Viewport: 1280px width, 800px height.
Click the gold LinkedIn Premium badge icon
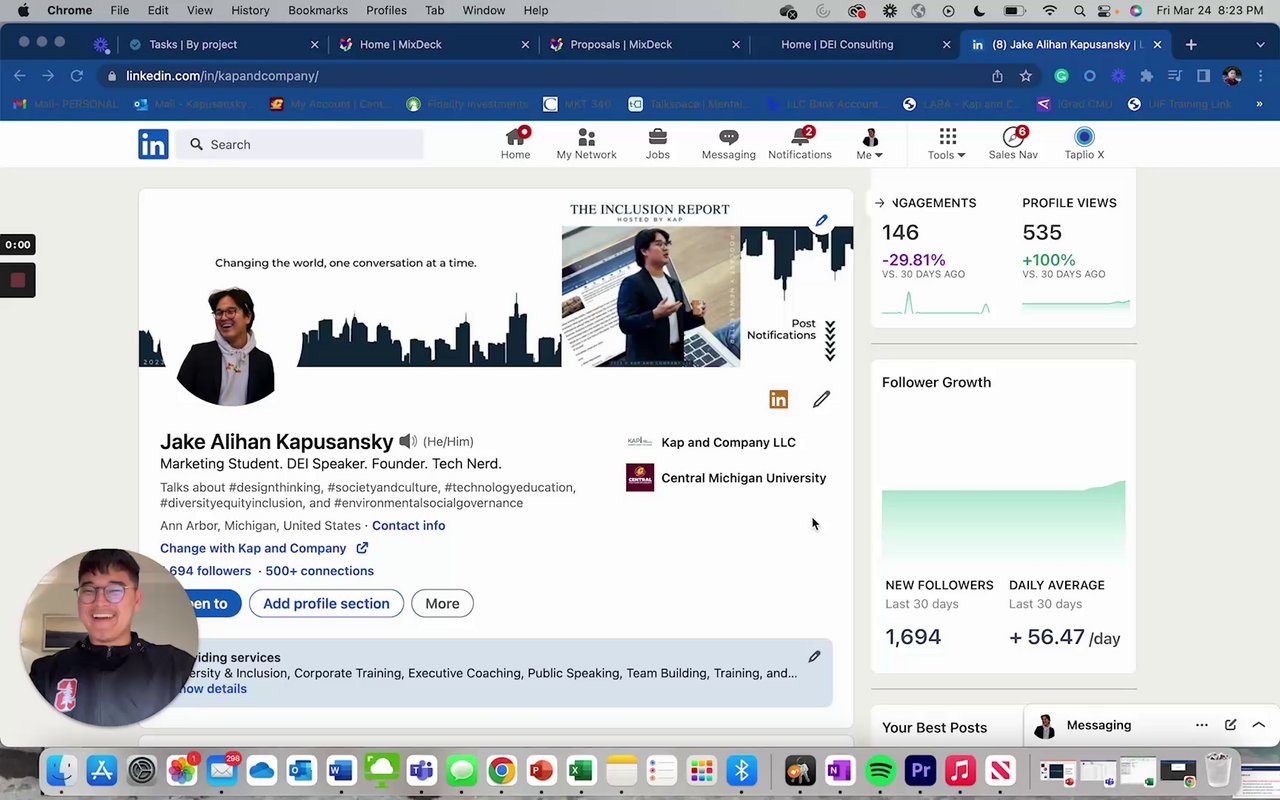(778, 400)
